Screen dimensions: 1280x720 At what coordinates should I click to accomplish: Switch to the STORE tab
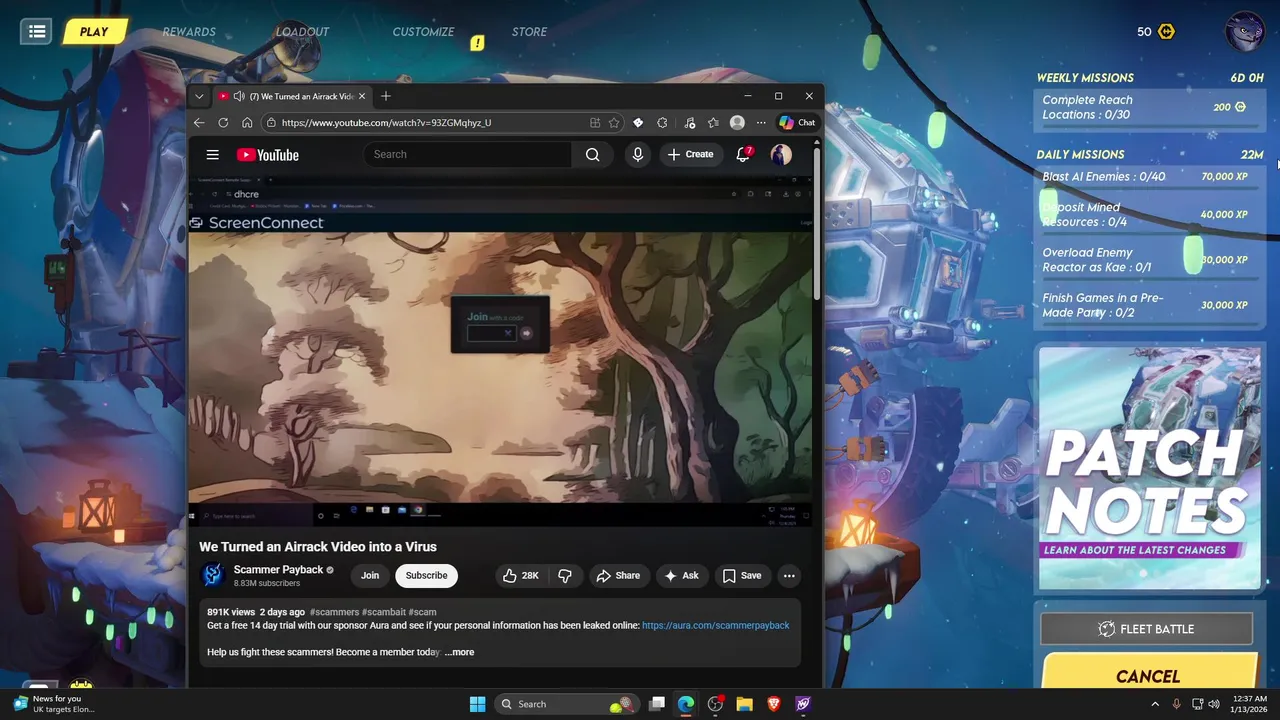529,32
